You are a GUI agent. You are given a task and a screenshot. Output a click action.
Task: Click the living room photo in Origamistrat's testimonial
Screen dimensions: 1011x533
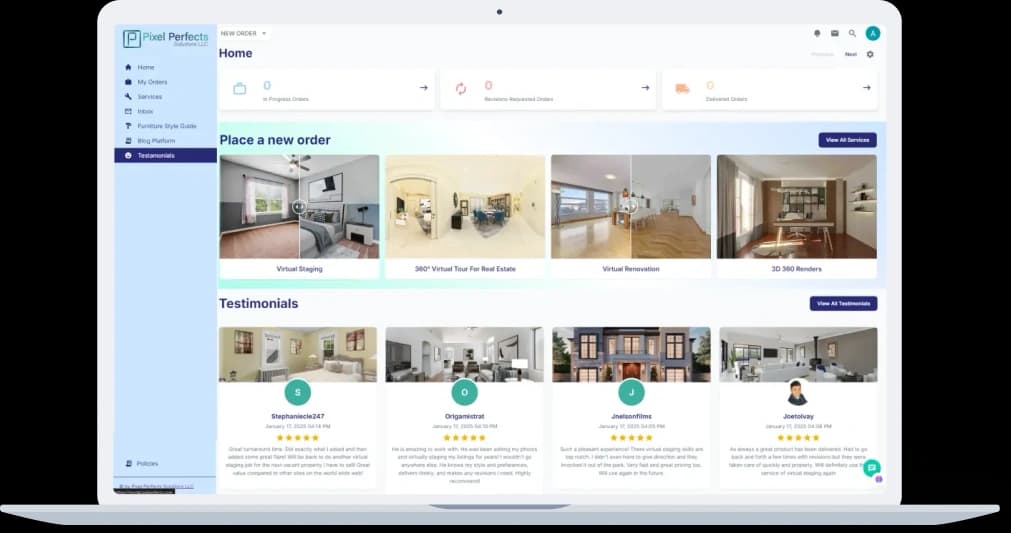(x=464, y=354)
